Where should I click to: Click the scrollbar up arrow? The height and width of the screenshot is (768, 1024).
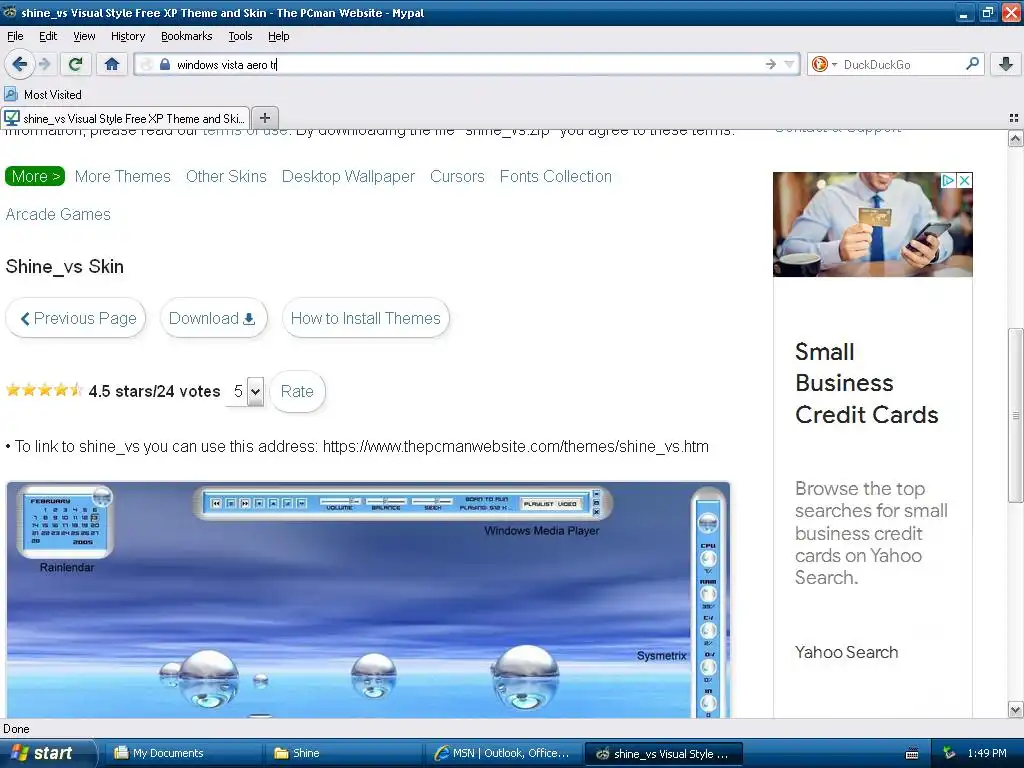[x=1016, y=138]
